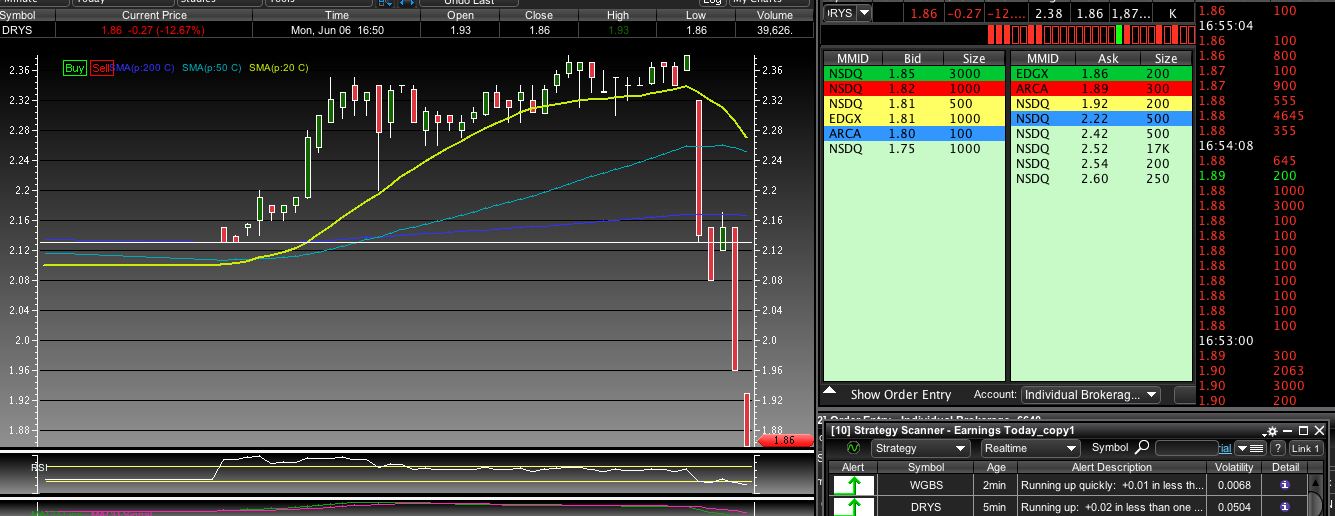View detail info icon for WGBS alert

[1285, 485]
